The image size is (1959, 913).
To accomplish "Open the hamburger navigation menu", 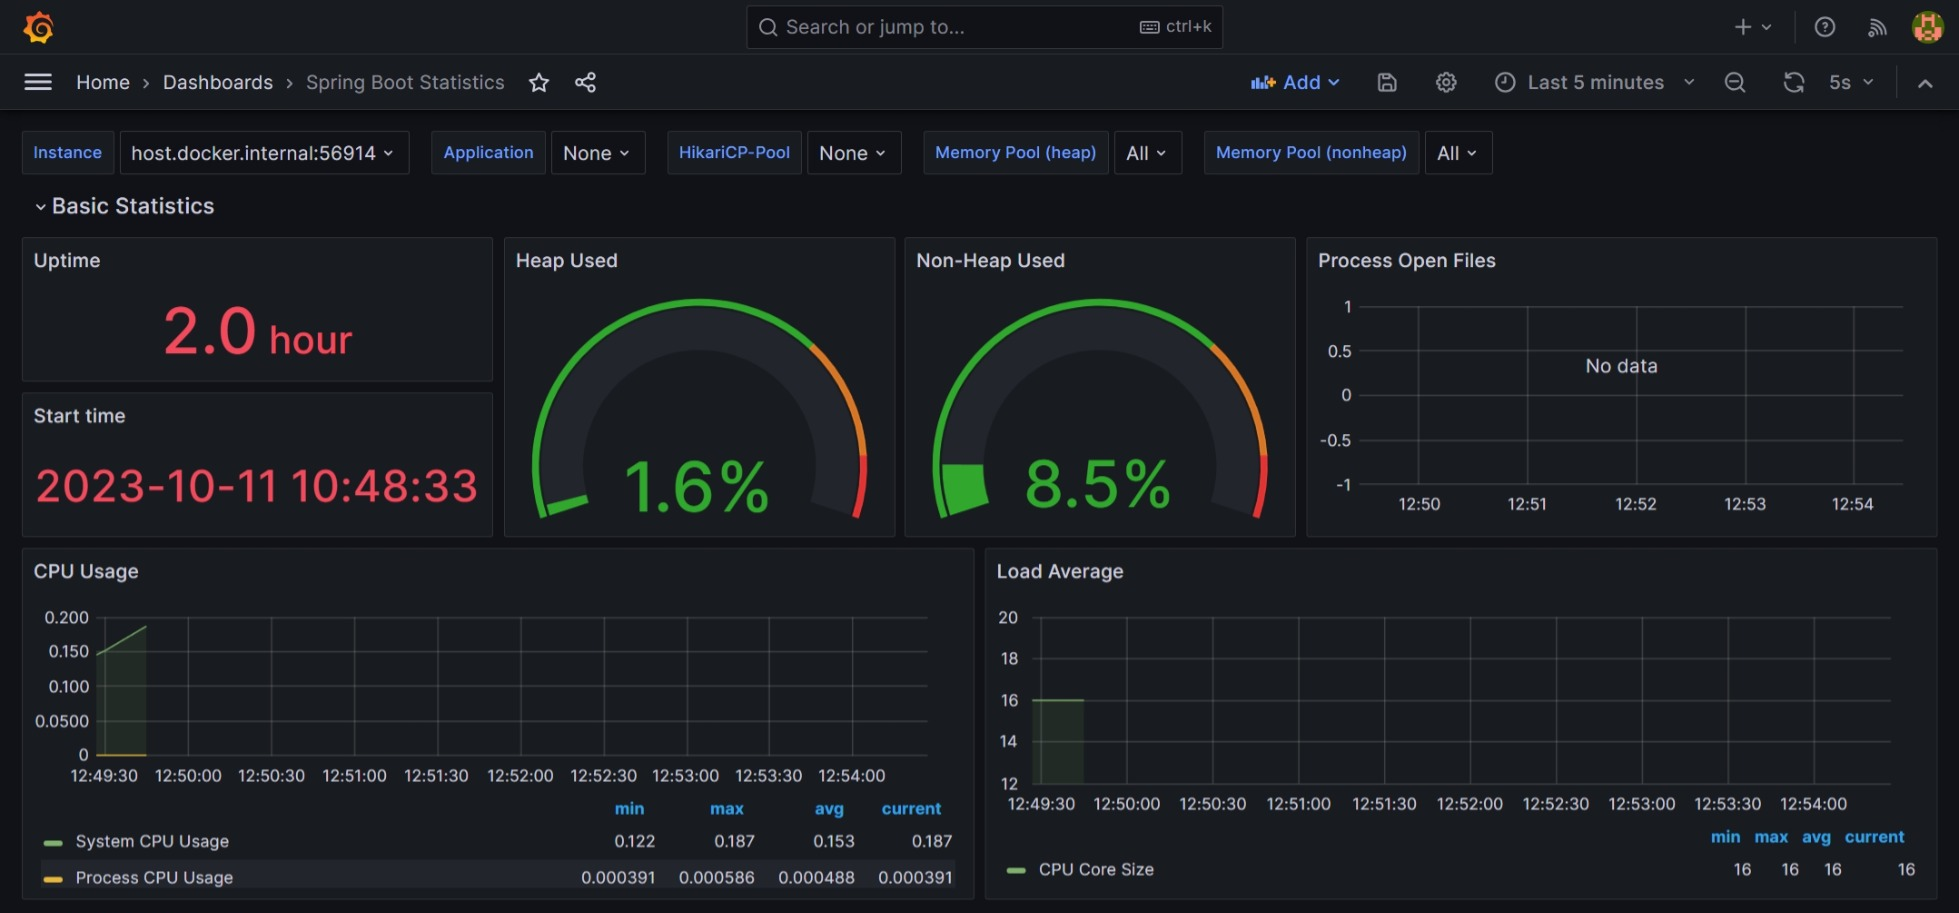I will click(x=38, y=82).
